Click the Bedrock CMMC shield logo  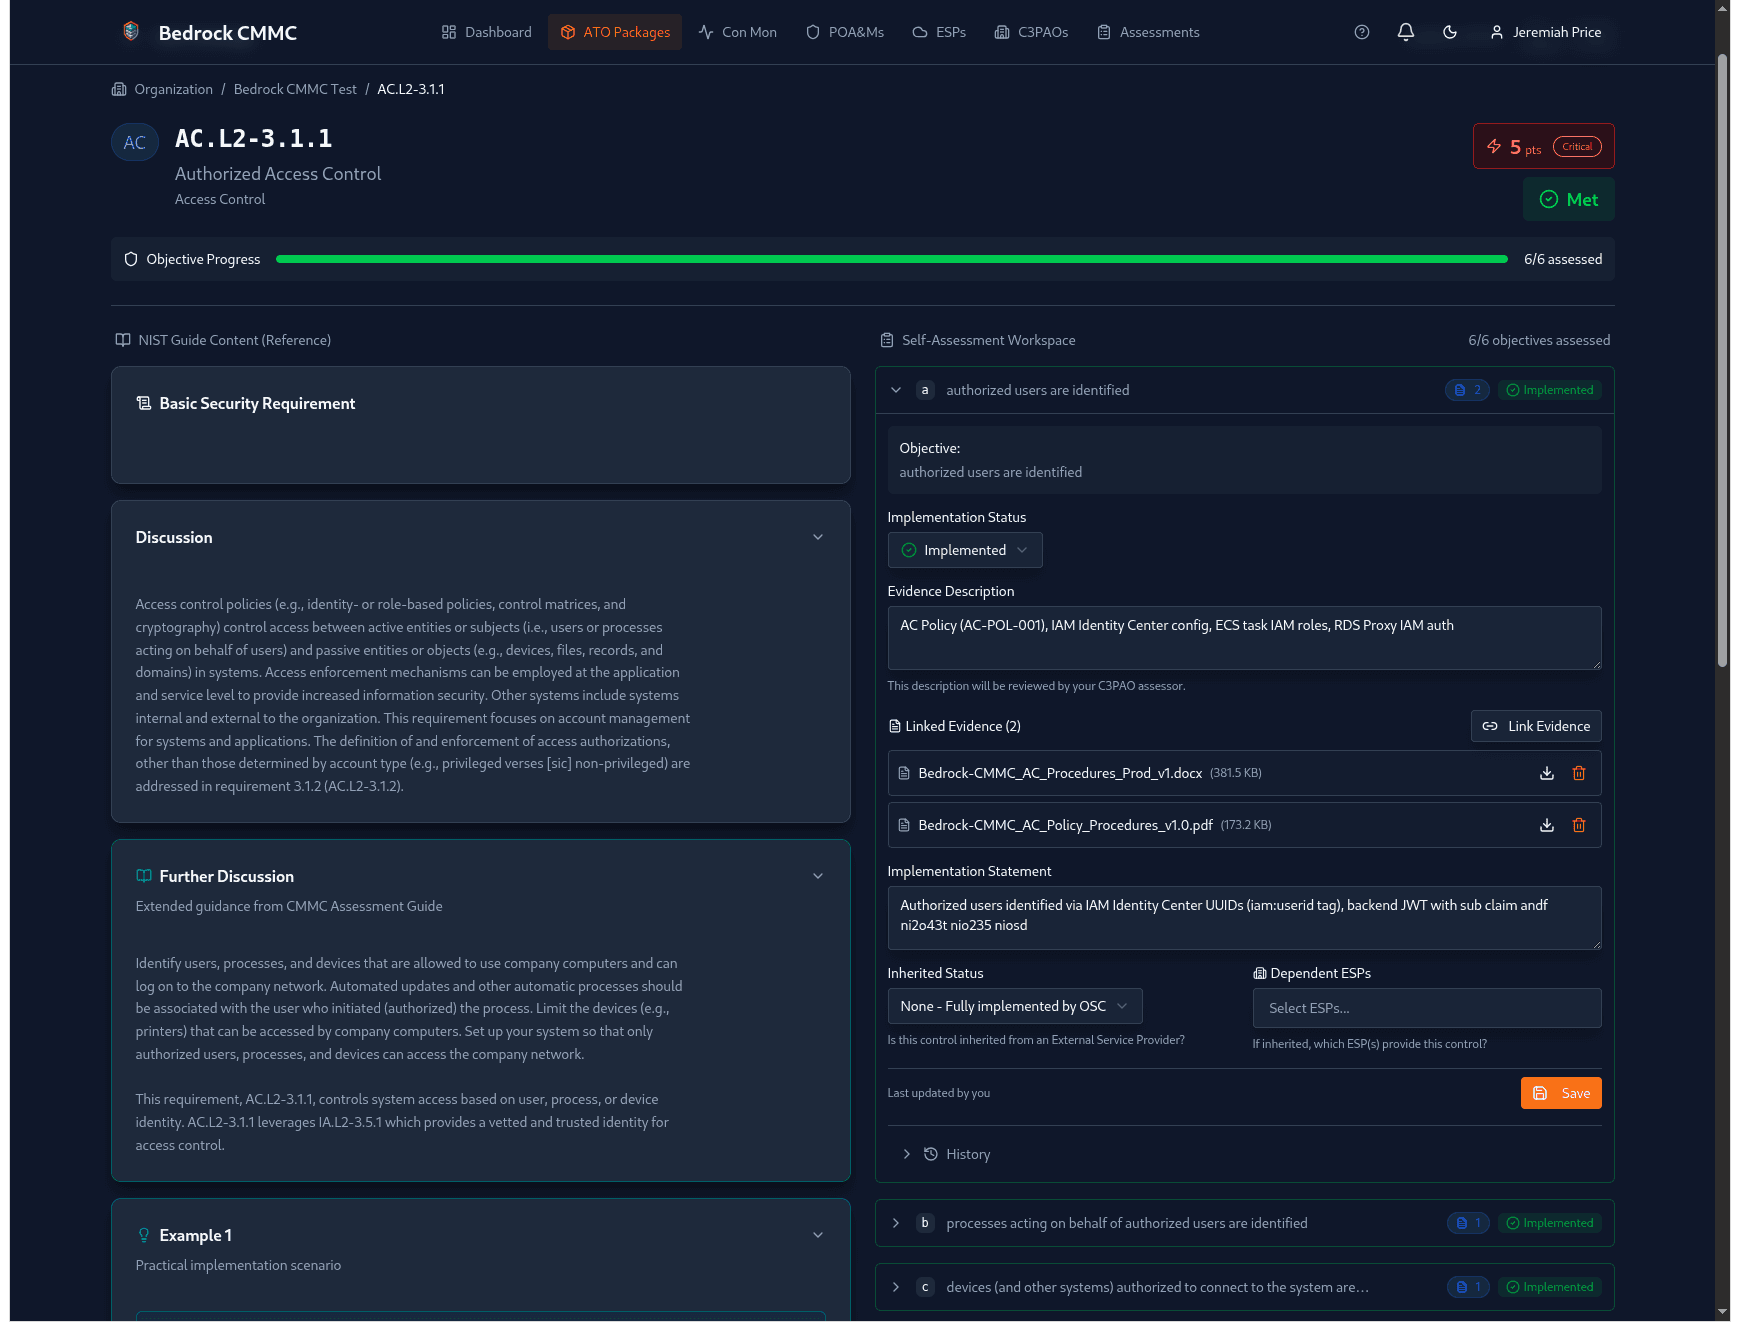(130, 30)
